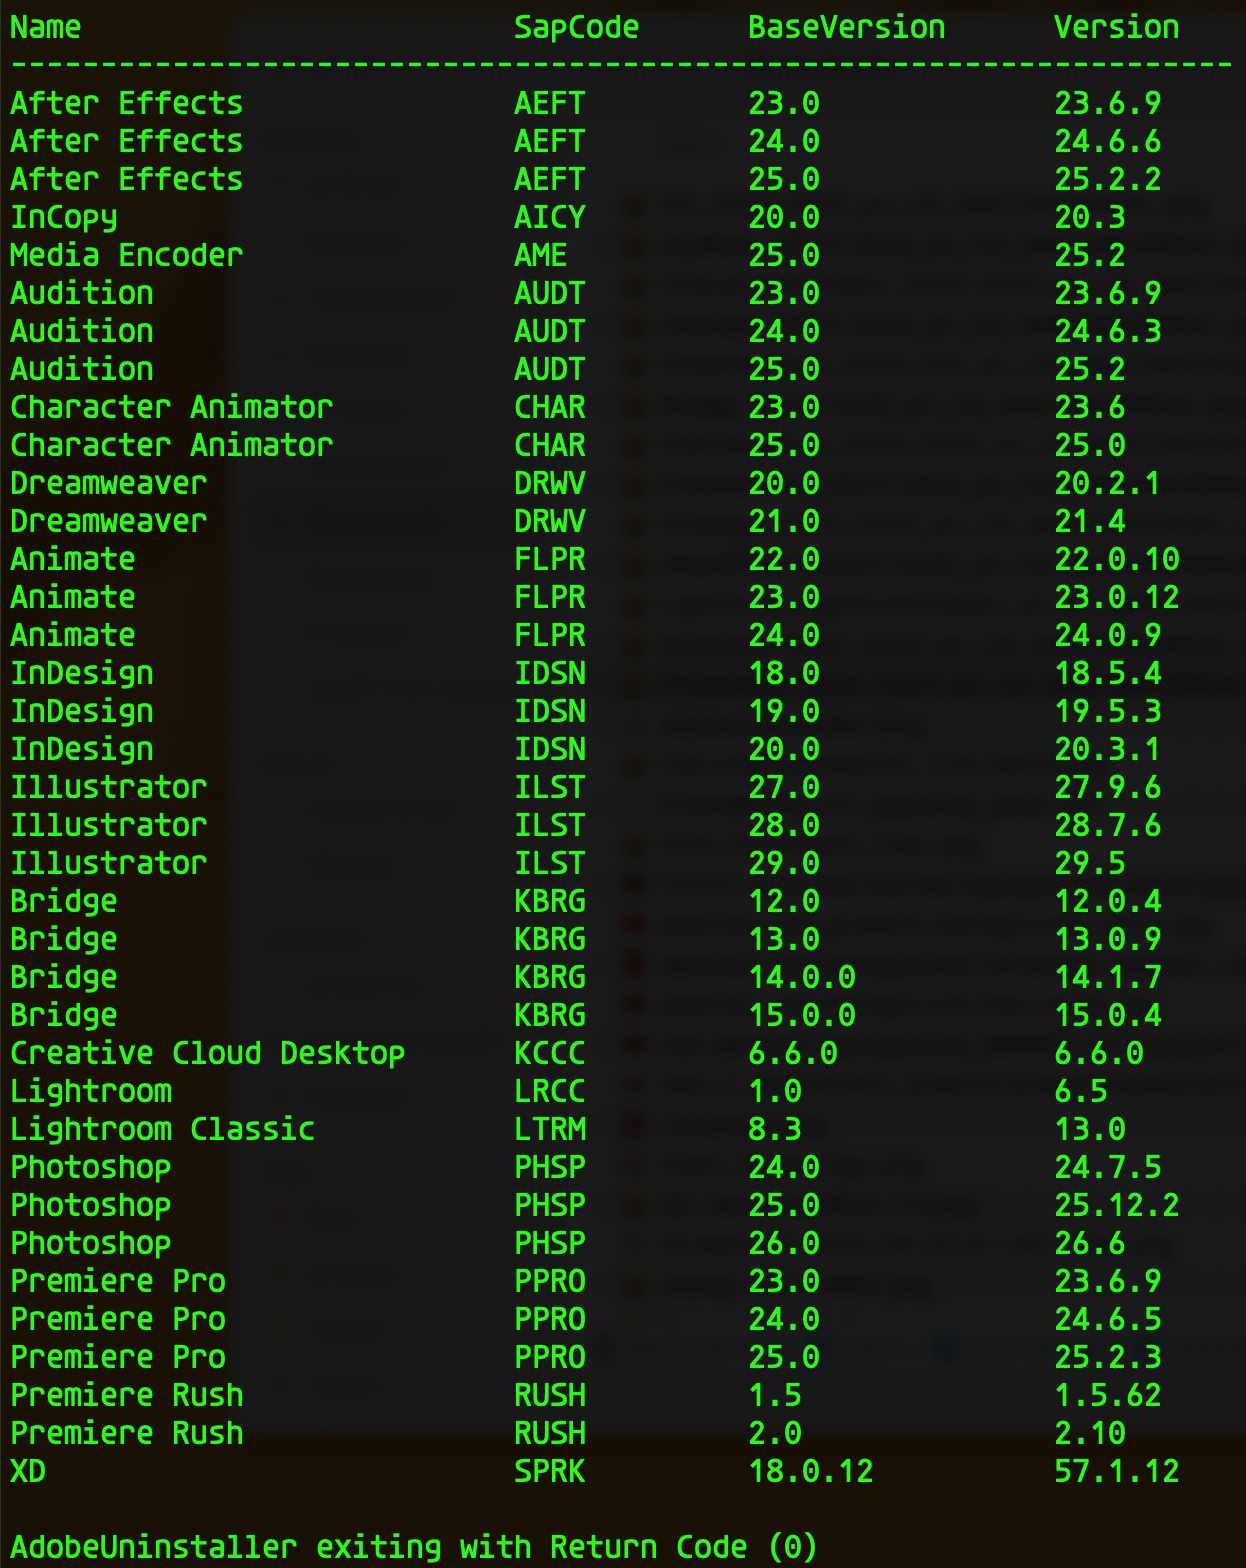
Task: Select Creative Cloud Desktop version 6.6.0
Action: pyautogui.click(x=1098, y=1053)
